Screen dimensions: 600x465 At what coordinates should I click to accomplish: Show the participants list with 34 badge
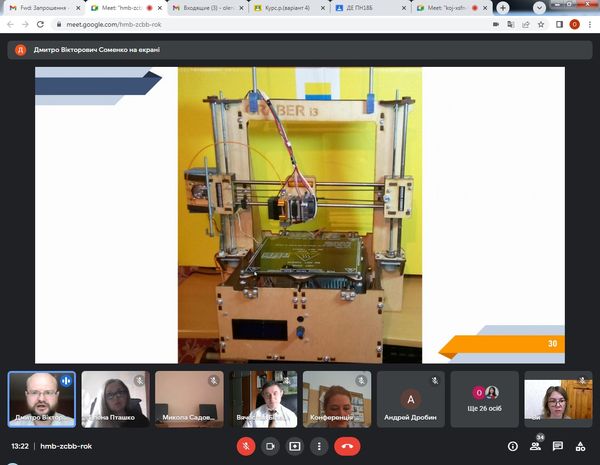536,446
